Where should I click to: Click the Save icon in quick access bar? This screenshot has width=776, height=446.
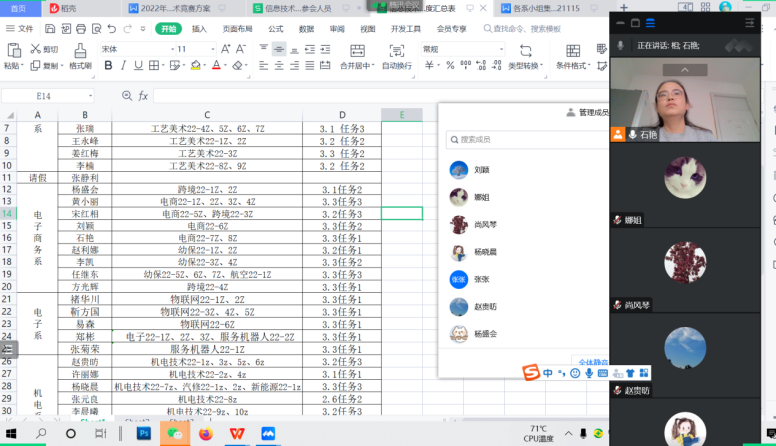click(49, 29)
